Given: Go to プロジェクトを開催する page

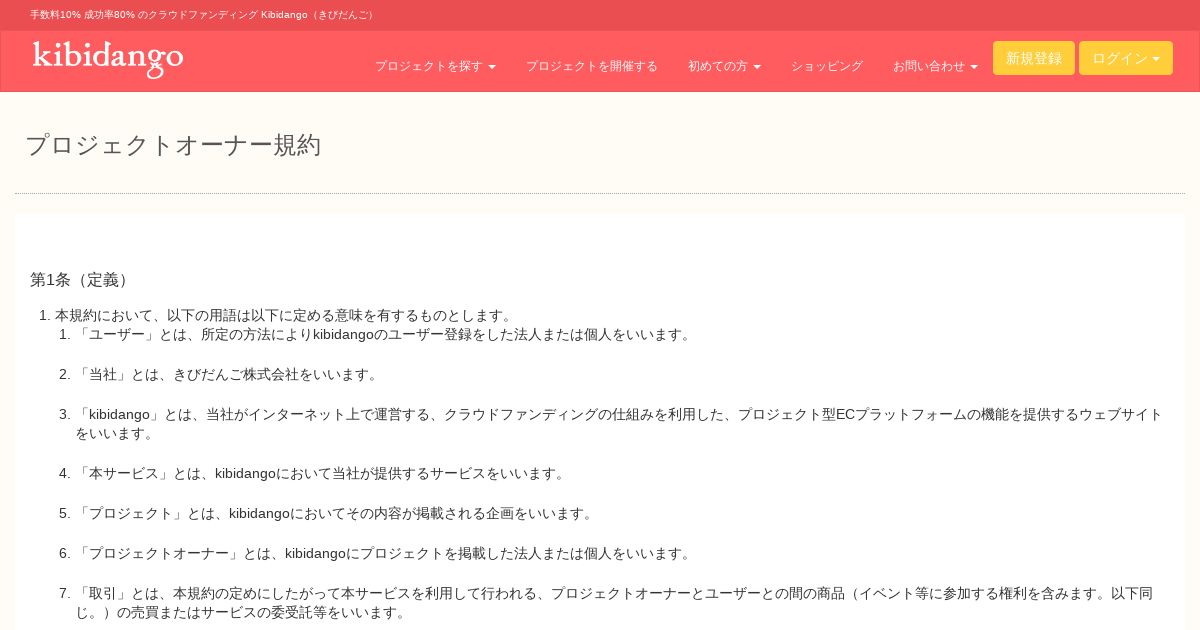Looking at the screenshot, I should tap(592, 66).
